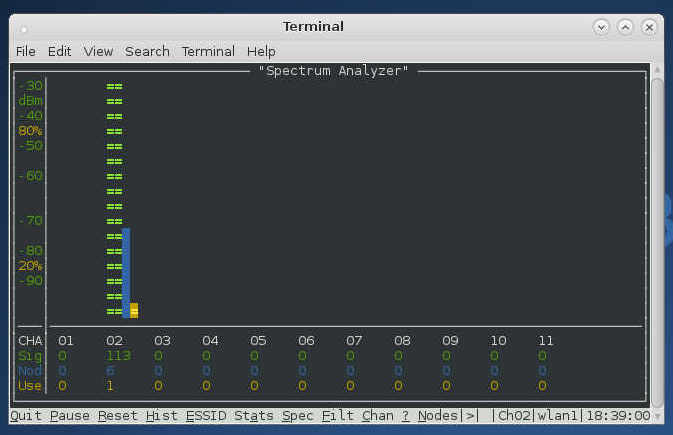Click the CHA row label
Screen dimensions: 673x435
30,341
